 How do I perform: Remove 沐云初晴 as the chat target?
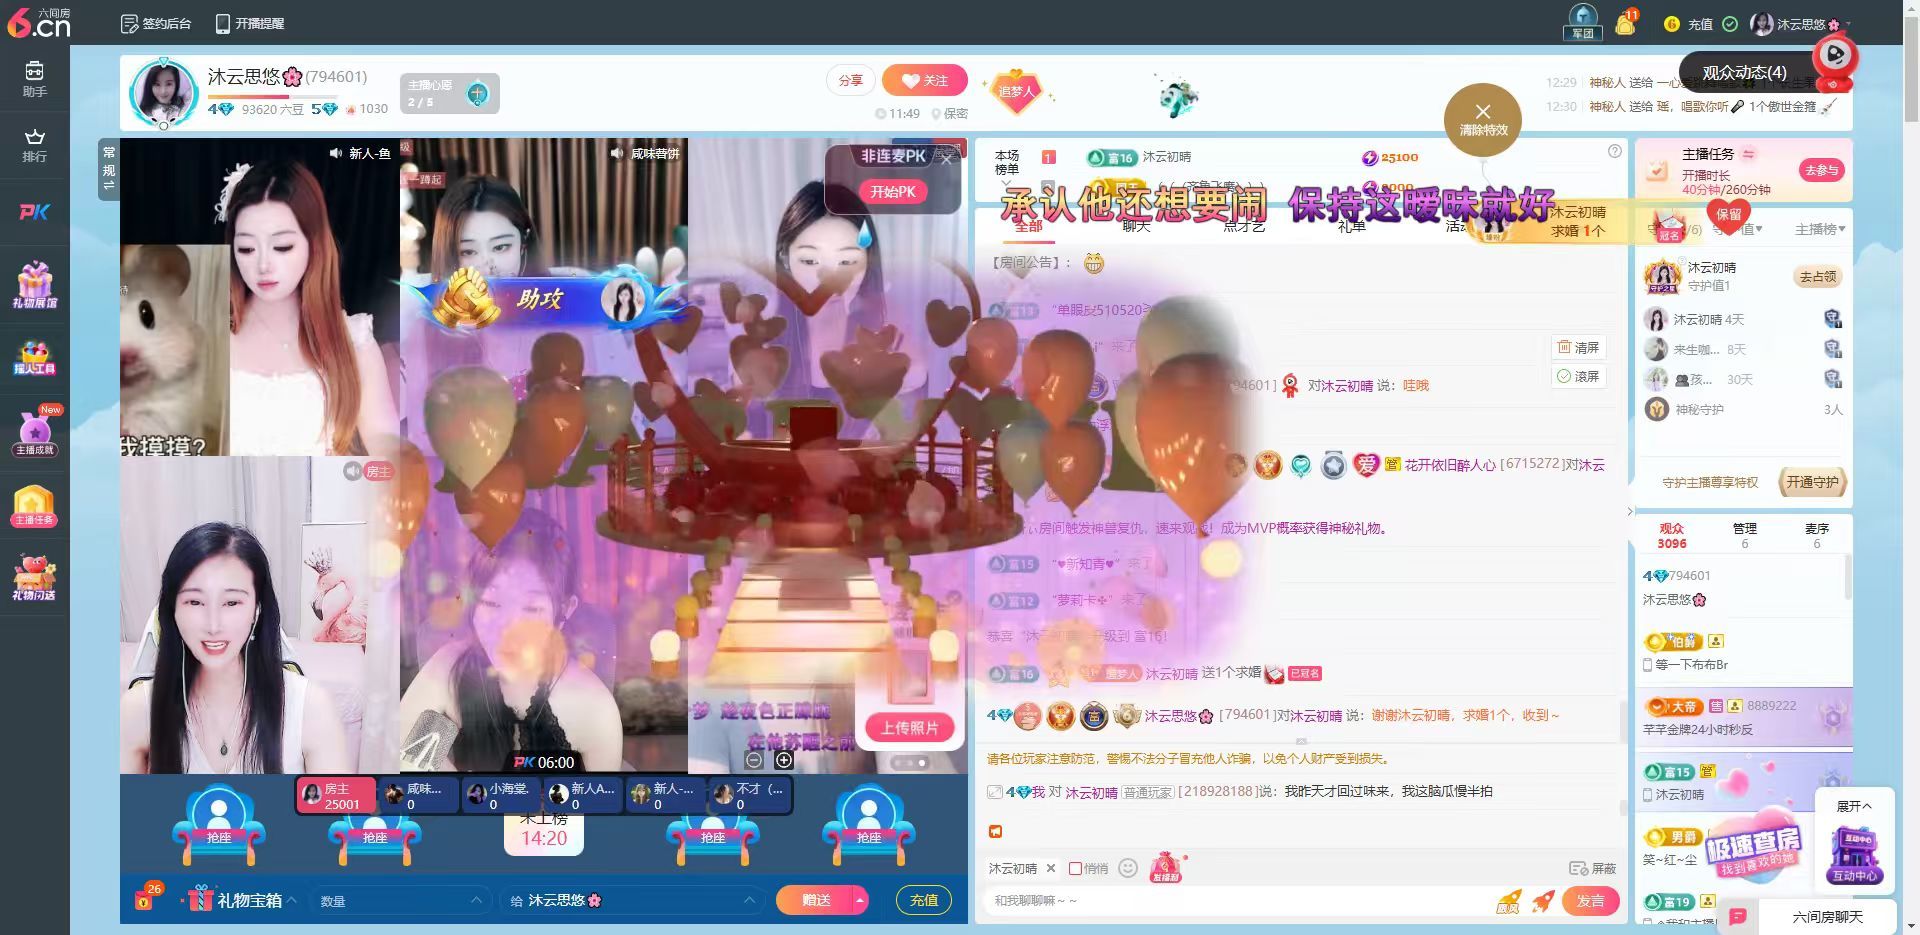(1050, 868)
